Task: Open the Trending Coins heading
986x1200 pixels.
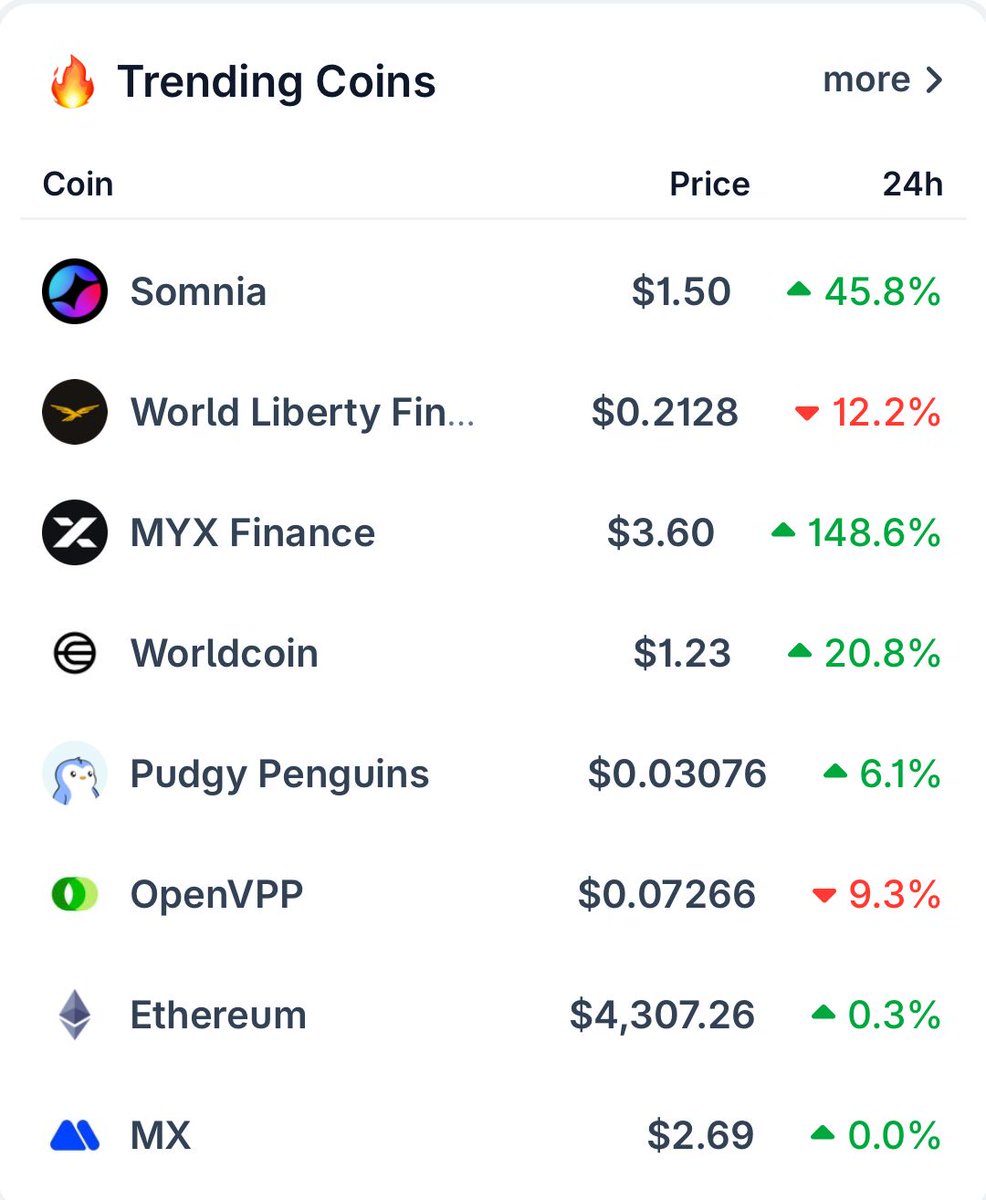Action: (277, 81)
